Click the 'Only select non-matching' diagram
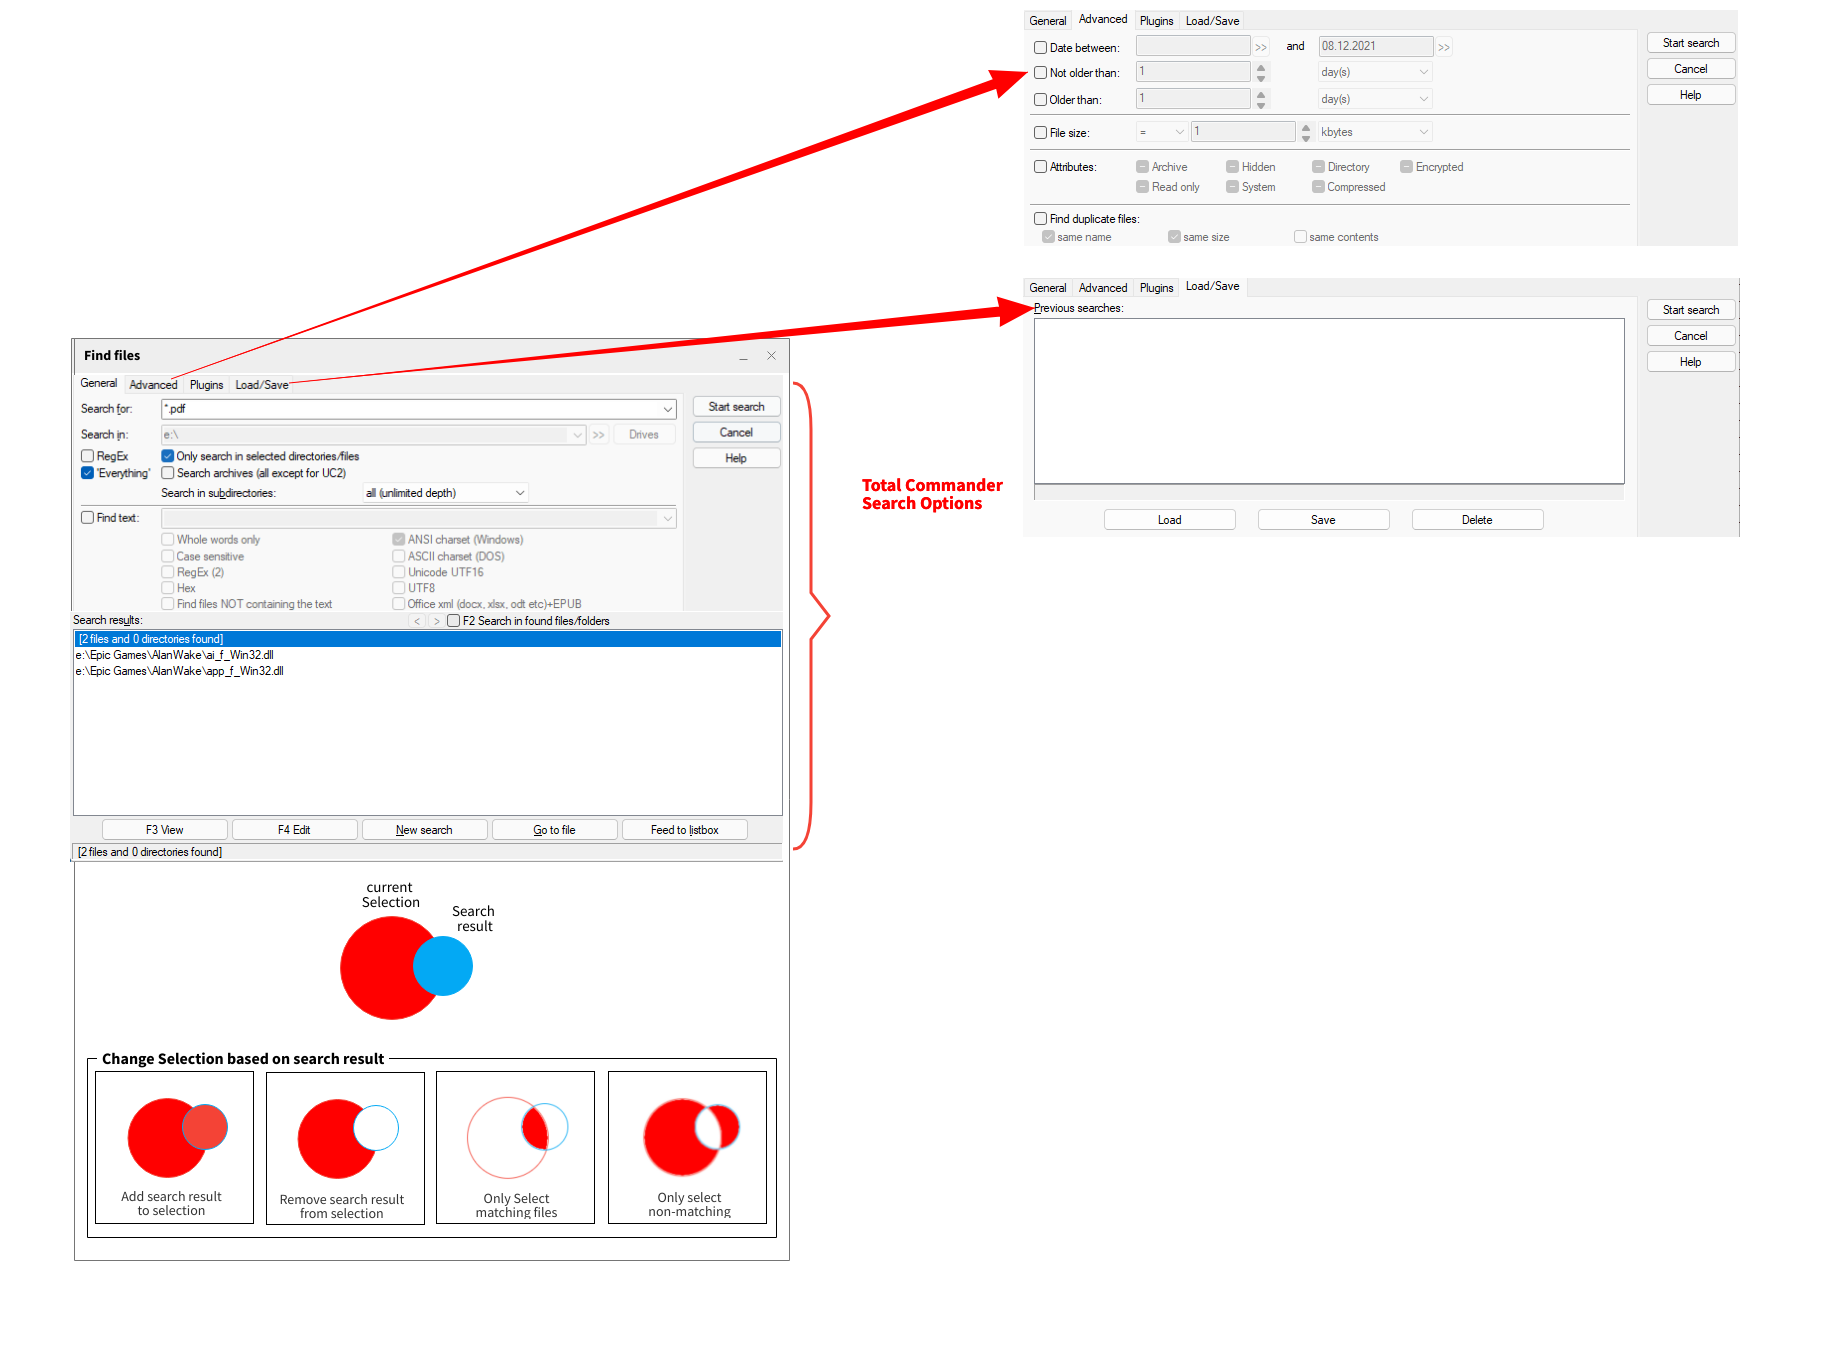The height and width of the screenshot is (1360, 1840). [x=687, y=1147]
